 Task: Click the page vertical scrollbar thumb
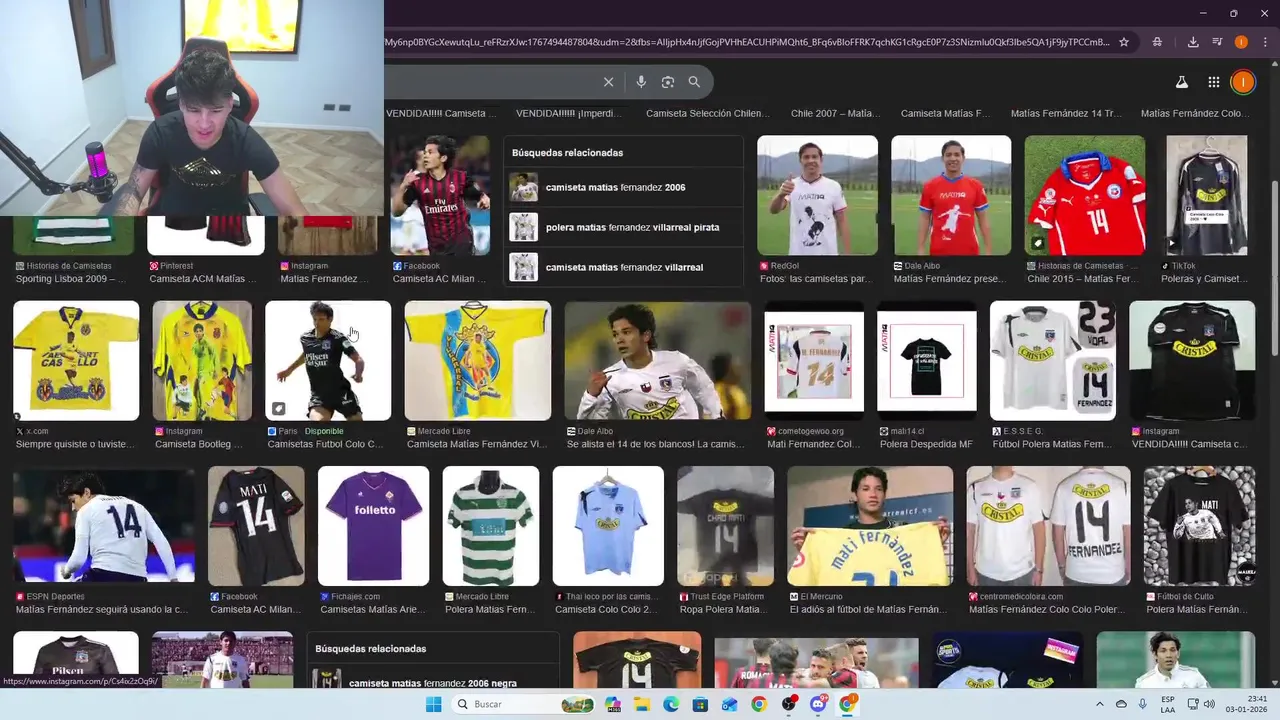tap(1274, 268)
